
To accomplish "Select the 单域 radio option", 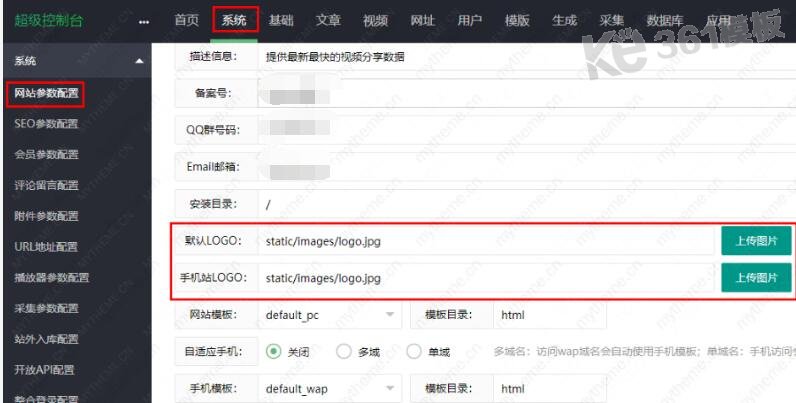I will point(414,351).
